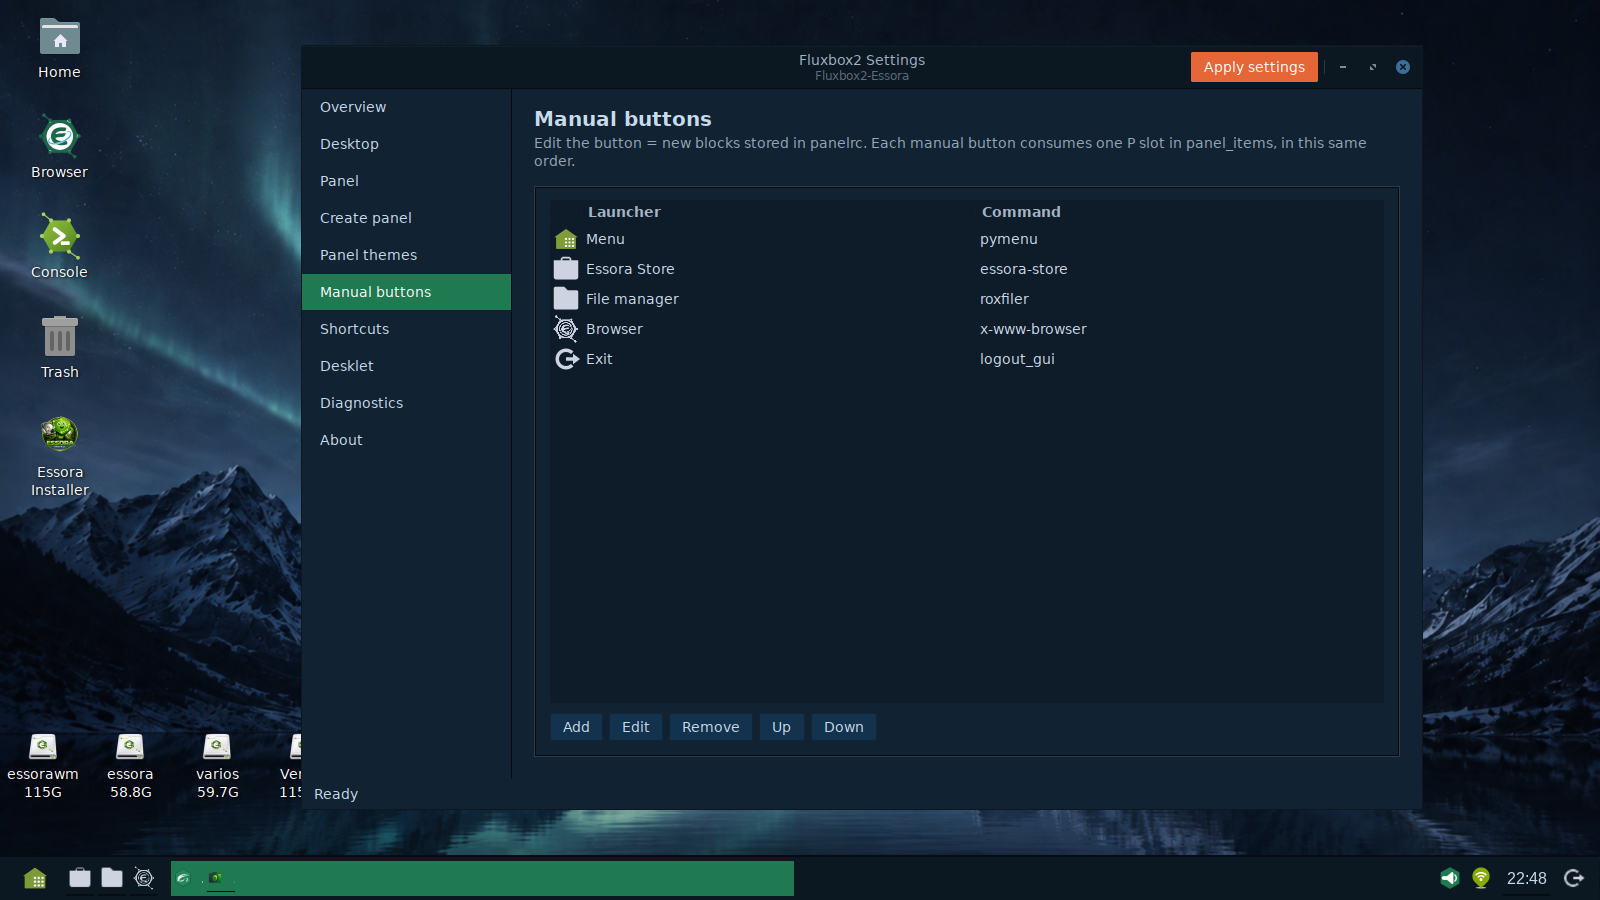Open the Shortcuts section
The width and height of the screenshot is (1600, 900).
(x=406, y=329)
